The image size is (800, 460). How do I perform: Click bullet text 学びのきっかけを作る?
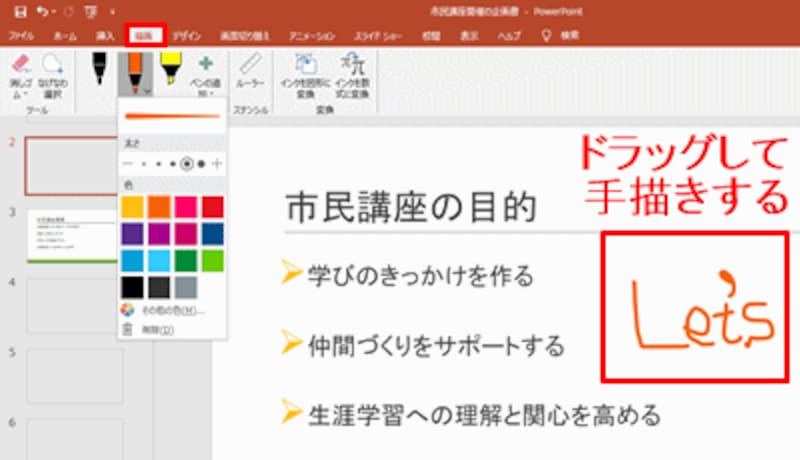coord(420,276)
